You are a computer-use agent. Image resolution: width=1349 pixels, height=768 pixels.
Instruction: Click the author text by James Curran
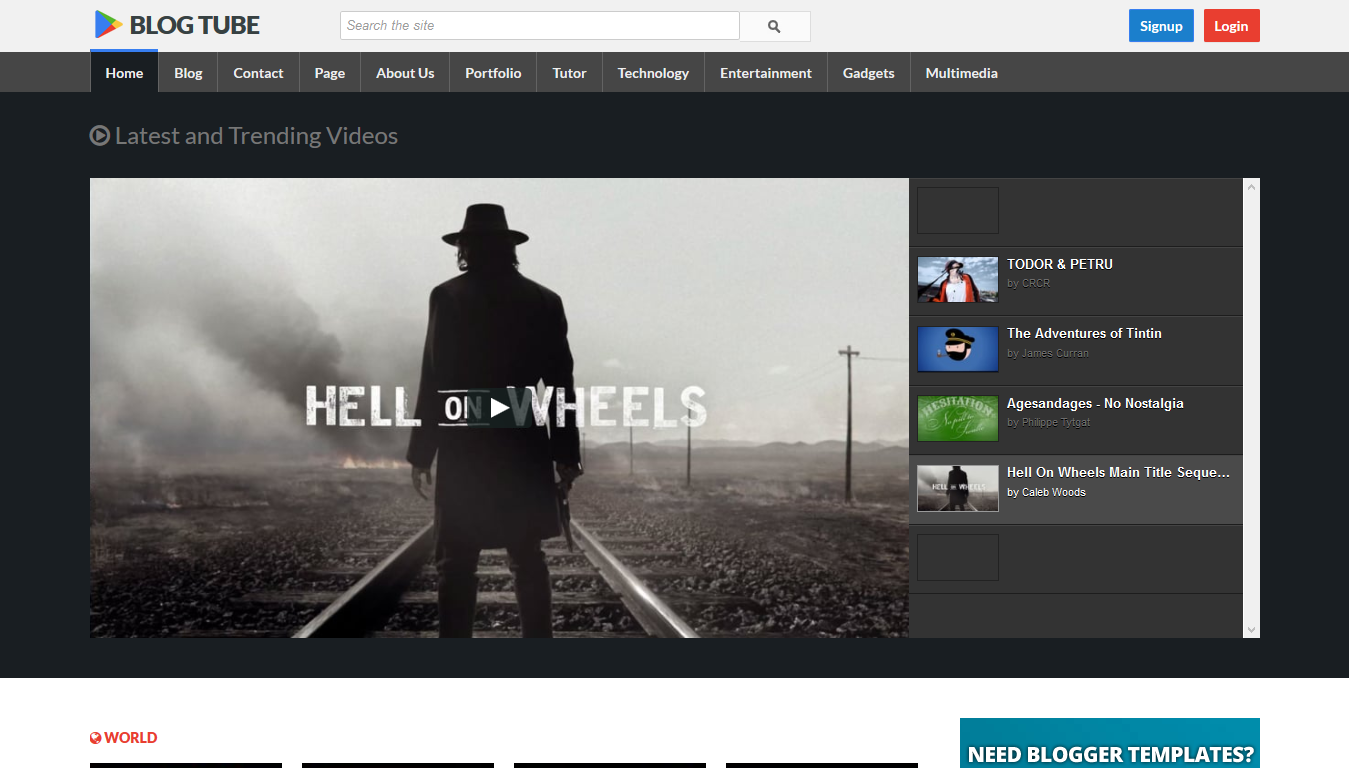pyautogui.click(x=1048, y=353)
